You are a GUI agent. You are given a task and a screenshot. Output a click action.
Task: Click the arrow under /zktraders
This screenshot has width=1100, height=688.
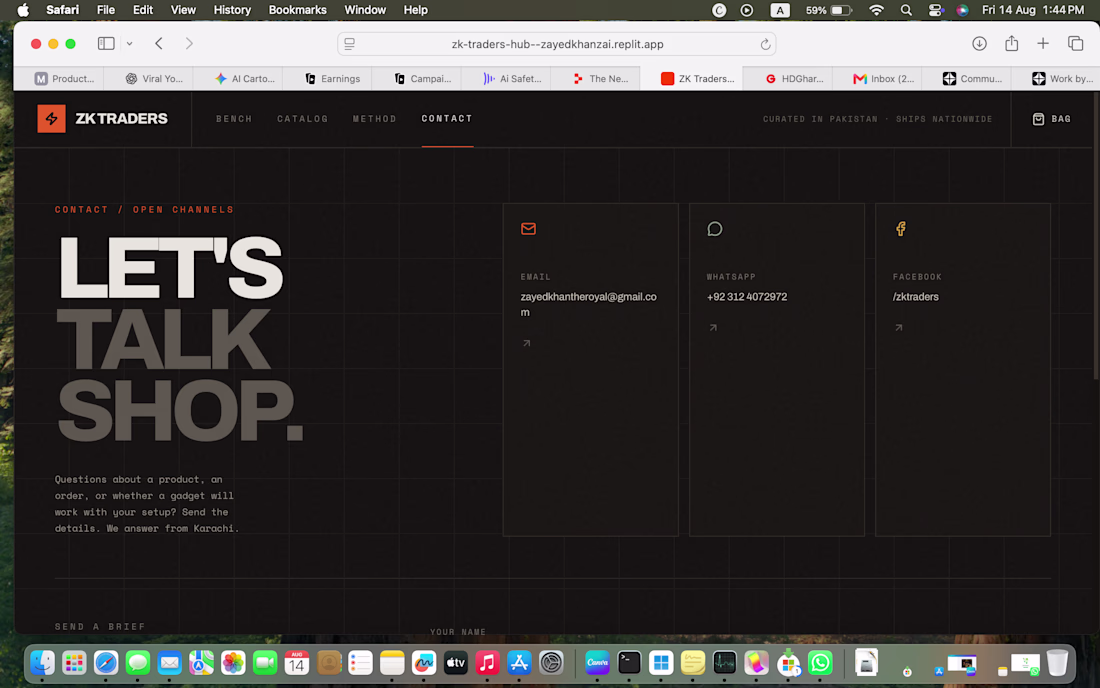click(899, 328)
